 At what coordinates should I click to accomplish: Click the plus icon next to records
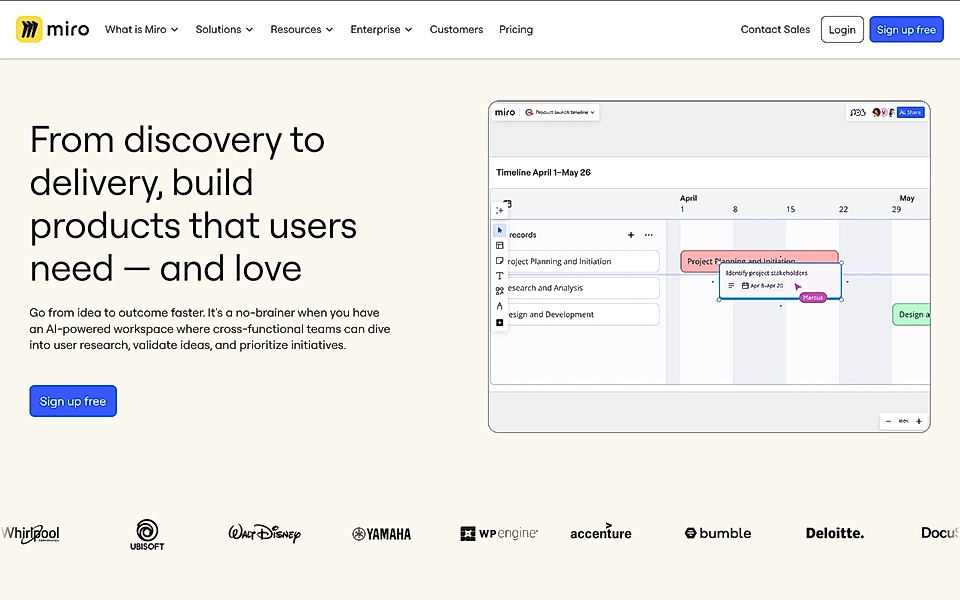click(x=630, y=234)
